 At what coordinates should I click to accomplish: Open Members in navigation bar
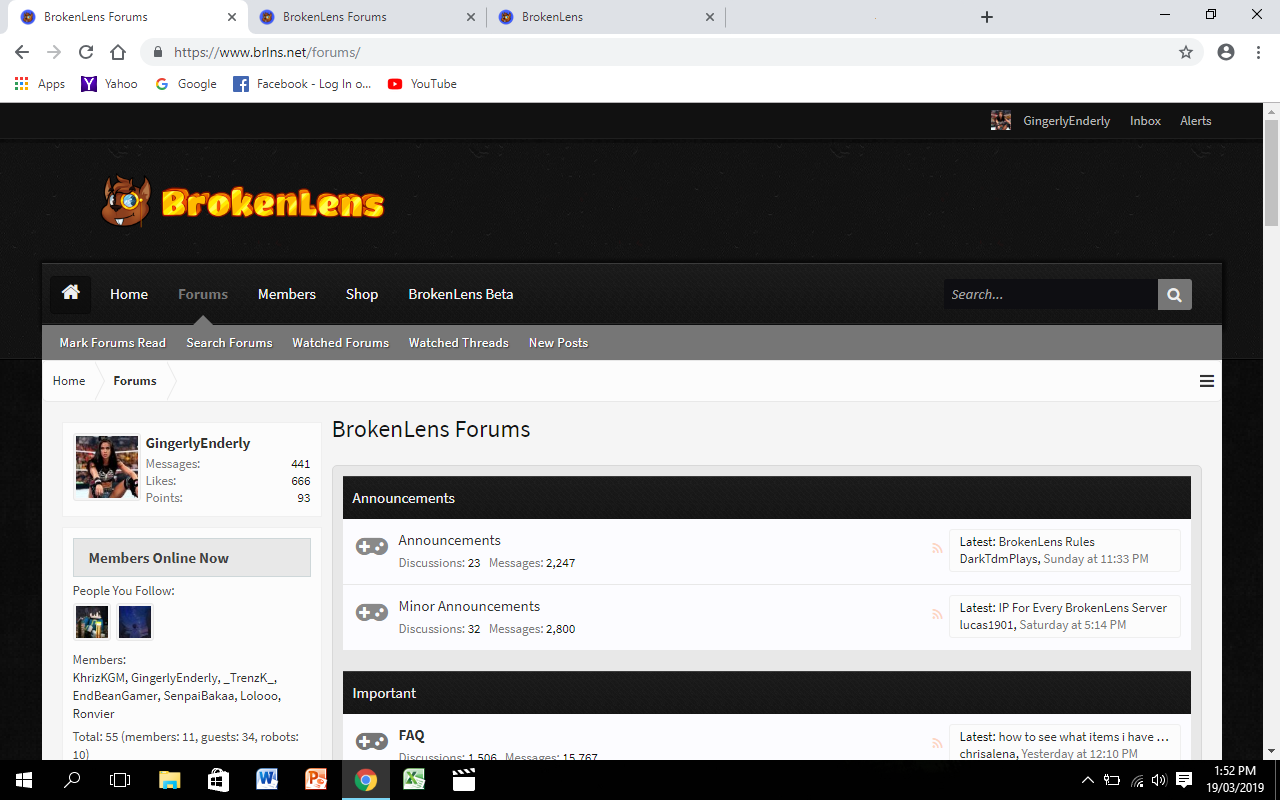287,294
